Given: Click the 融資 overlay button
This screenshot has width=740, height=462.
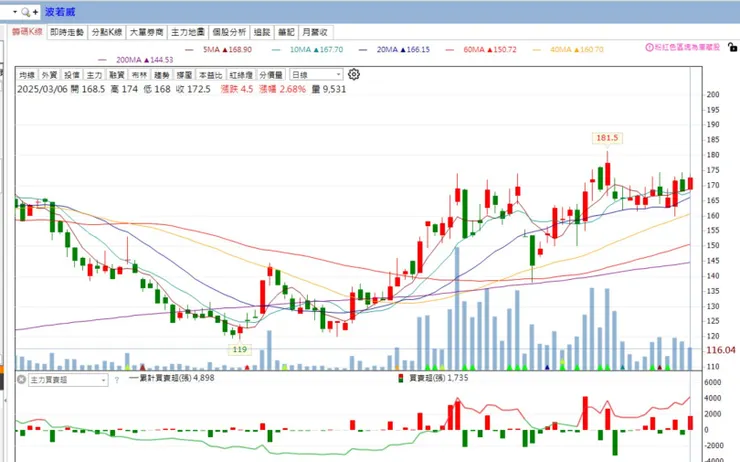Looking at the screenshot, I should pyautogui.click(x=117, y=75).
